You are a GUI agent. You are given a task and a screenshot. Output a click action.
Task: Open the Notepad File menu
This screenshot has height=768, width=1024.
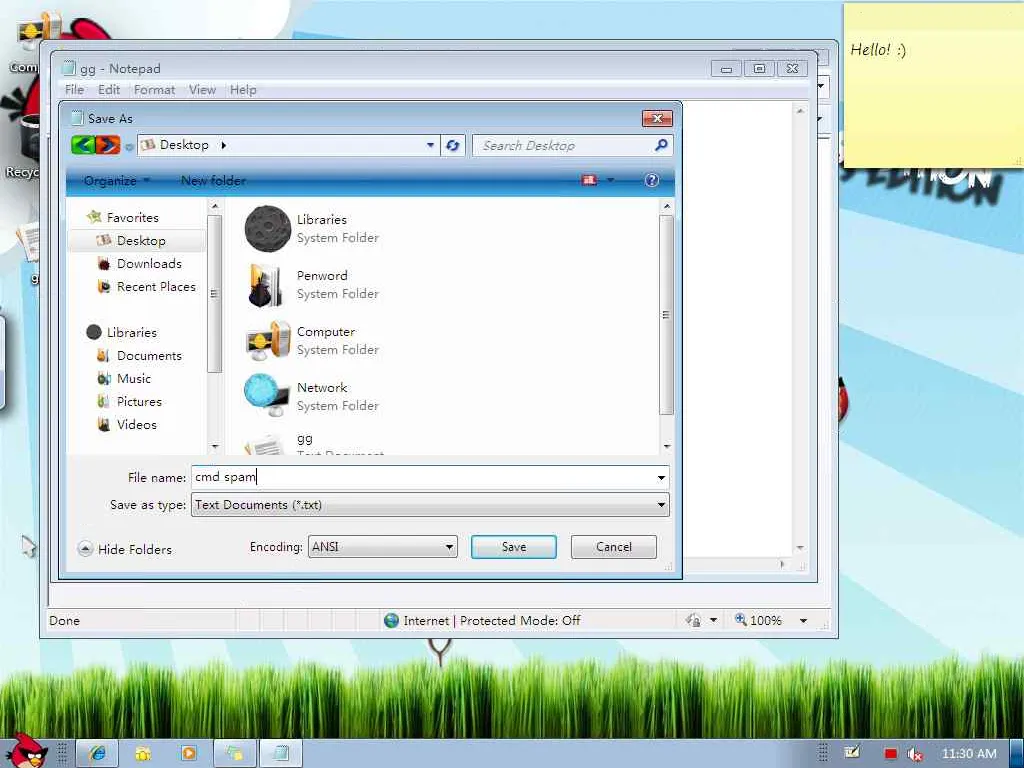(x=74, y=89)
